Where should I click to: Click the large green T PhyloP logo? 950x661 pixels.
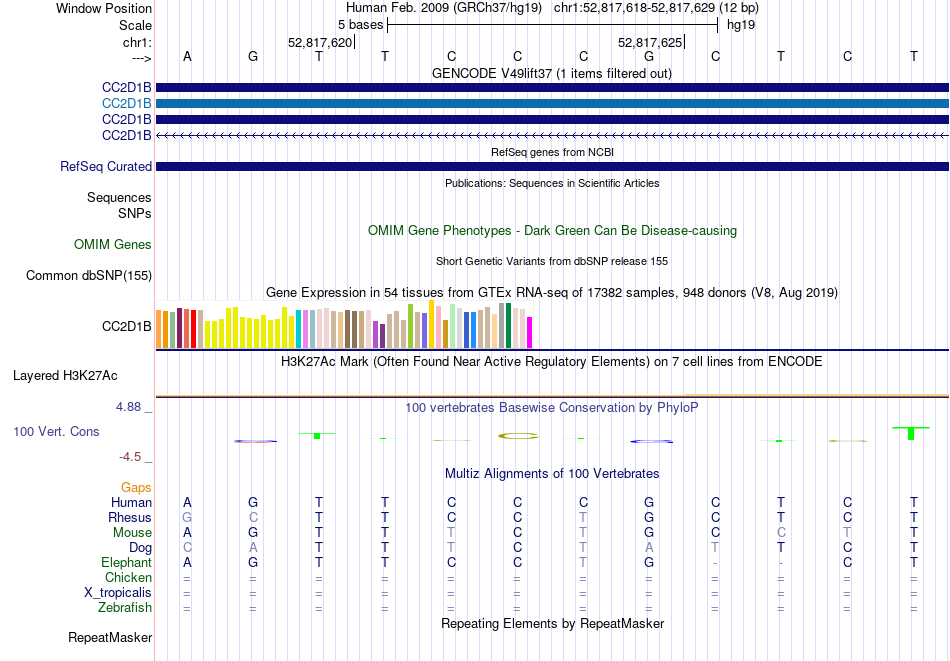(911, 433)
